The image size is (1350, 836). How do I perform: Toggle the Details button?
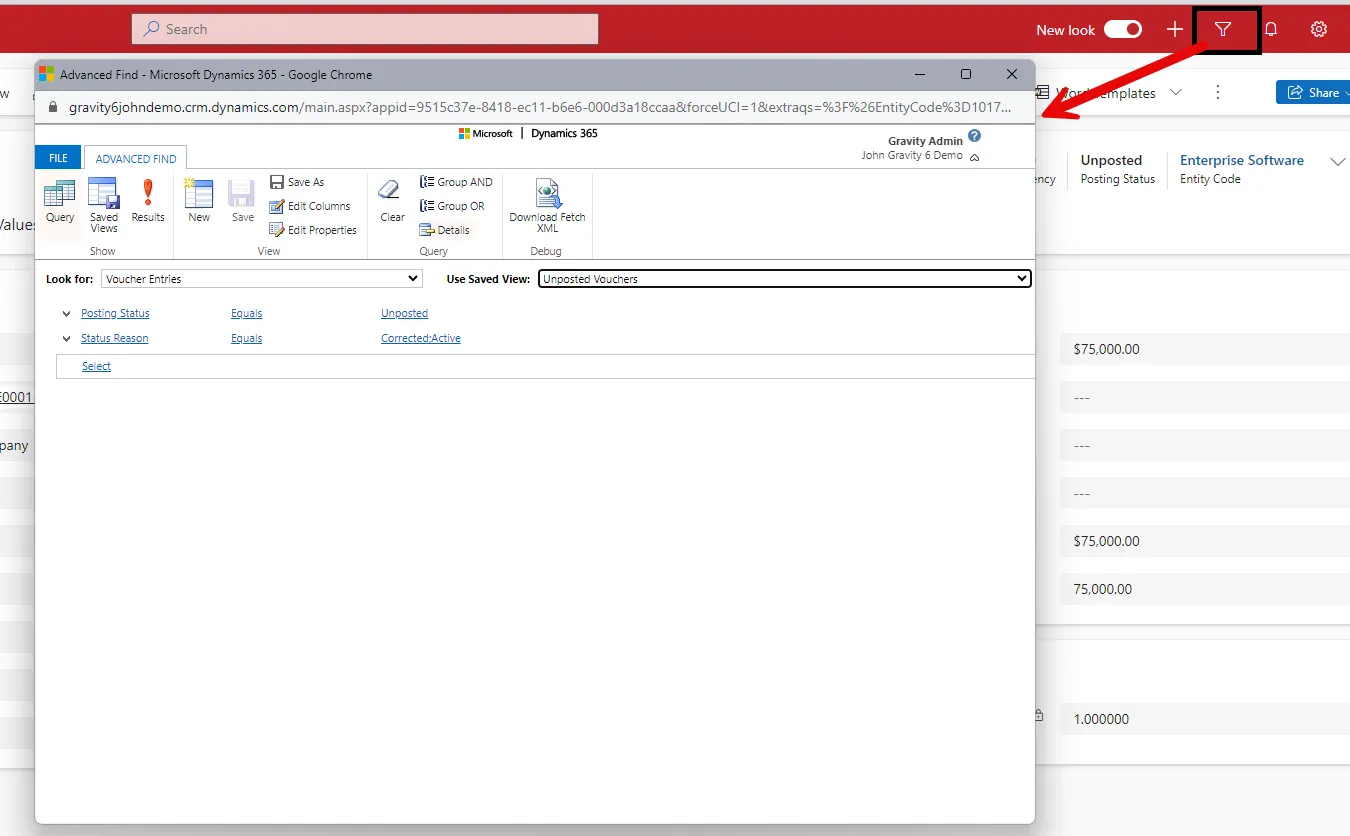pos(445,230)
